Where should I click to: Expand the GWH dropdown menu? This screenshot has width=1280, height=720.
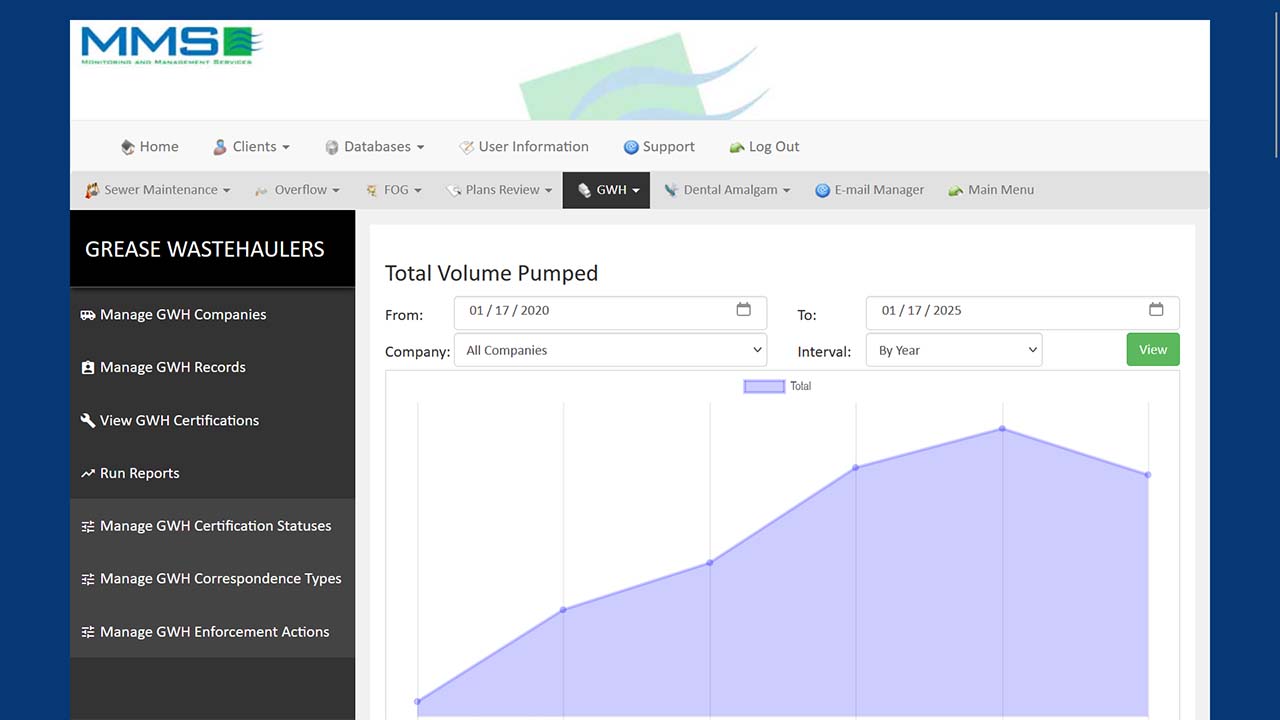point(606,190)
